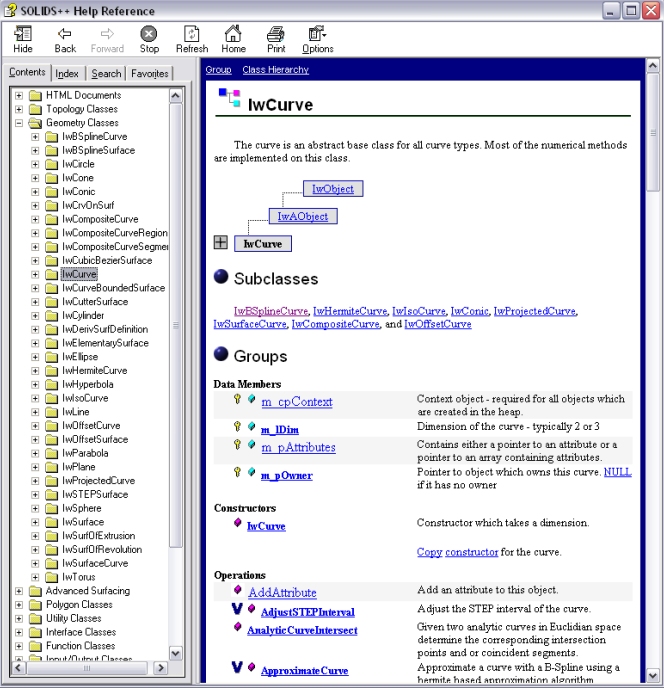
Task: Refresh the help page
Action: [x=191, y=34]
